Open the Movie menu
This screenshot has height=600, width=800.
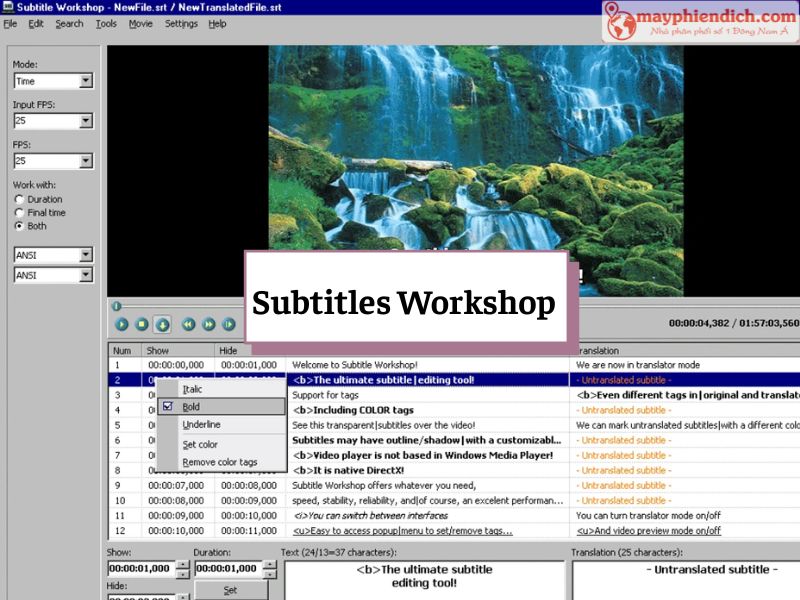coord(141,23)
